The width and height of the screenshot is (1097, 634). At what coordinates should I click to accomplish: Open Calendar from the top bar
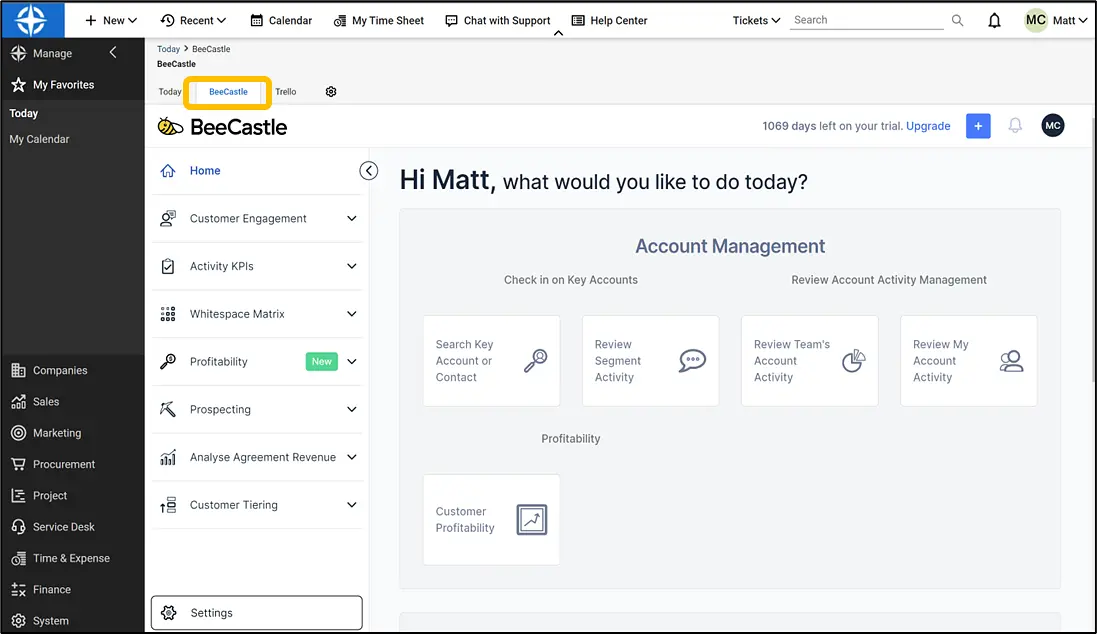(281, 20)
